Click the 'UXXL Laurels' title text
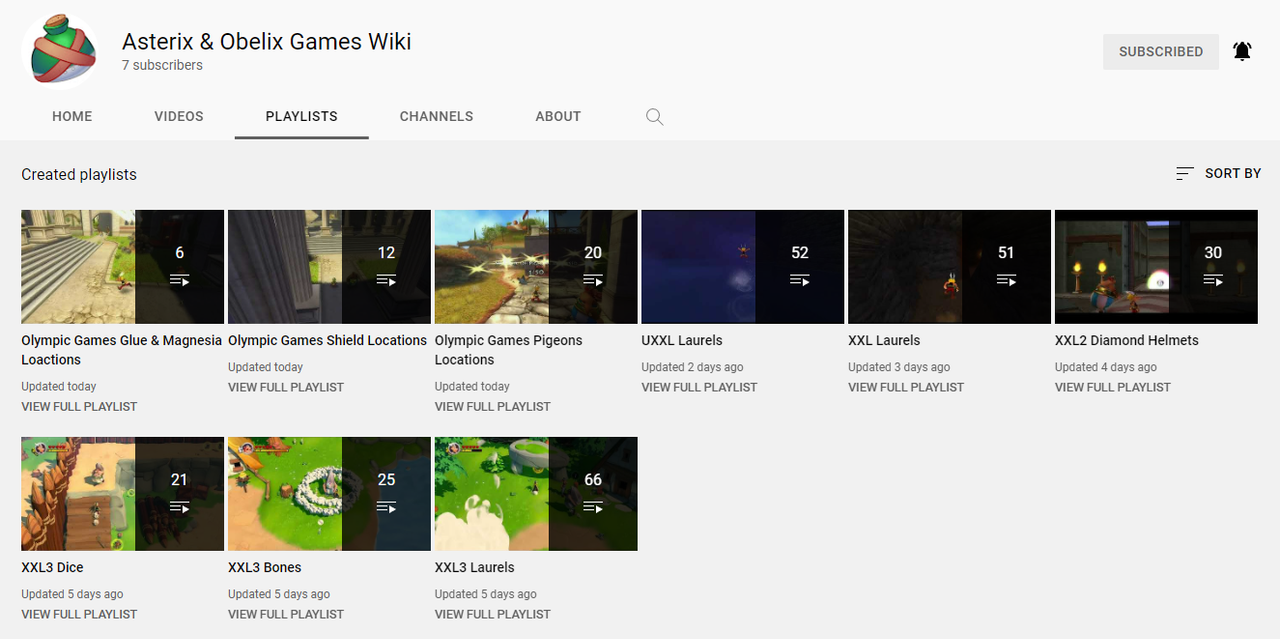1280x639 pixels. pos(682,341)
